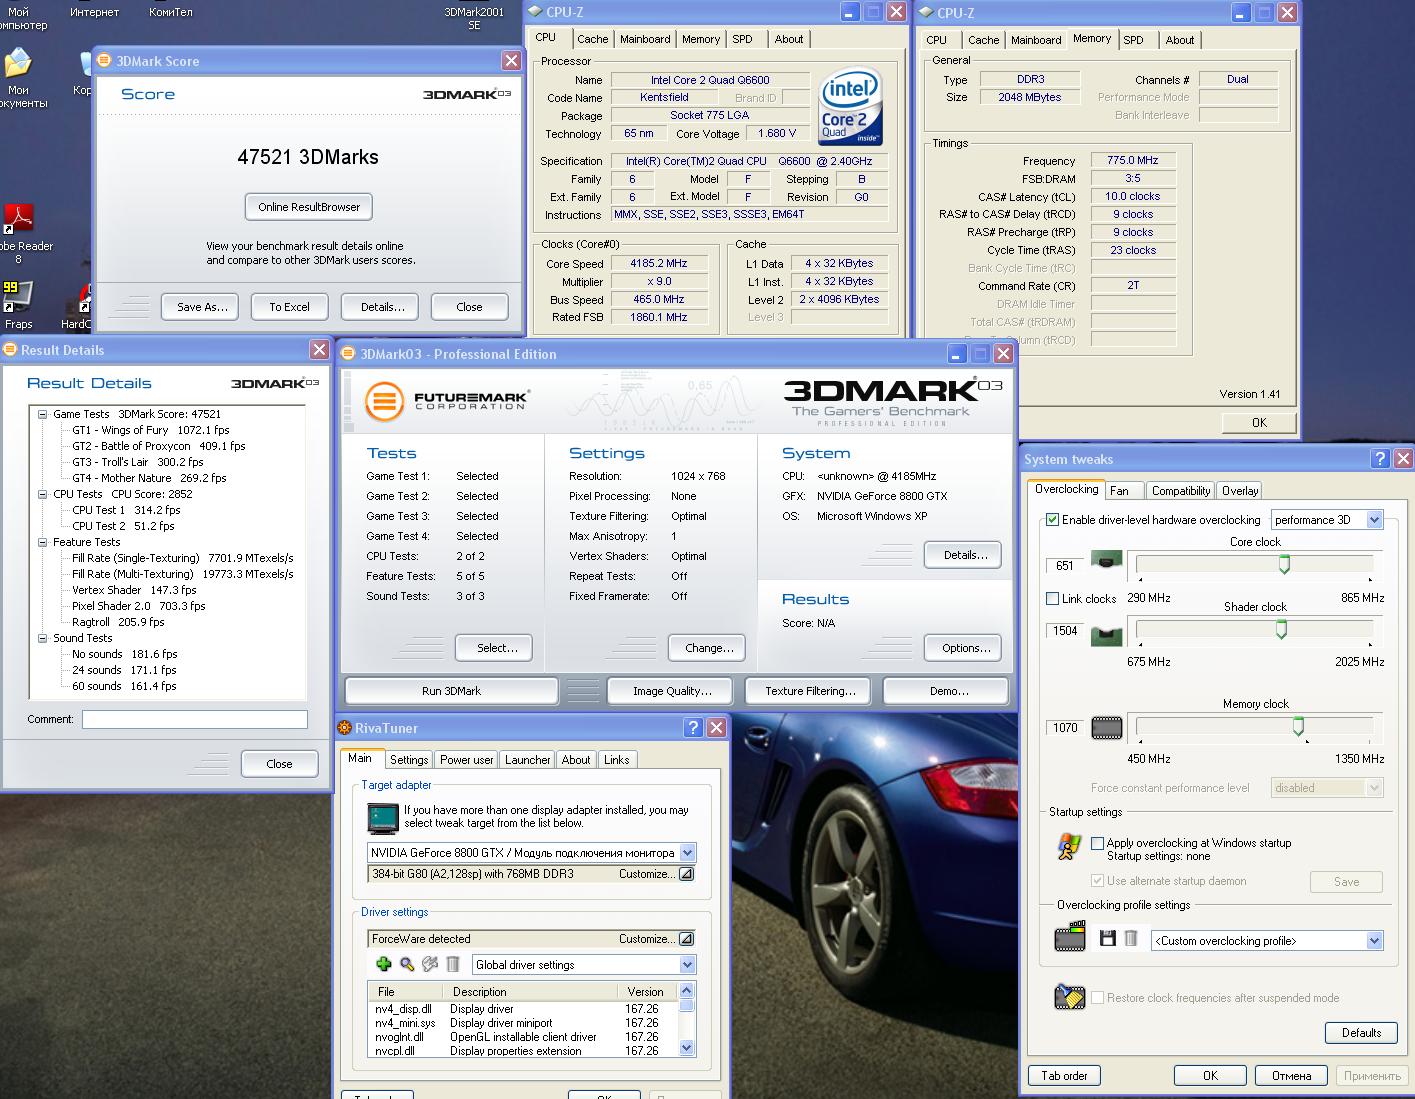Viewport: 1415px width, 1099px height.
Task: Click the delete overclocking profile trash icon
Action: pyautogui.click(x=1131, y=938)
